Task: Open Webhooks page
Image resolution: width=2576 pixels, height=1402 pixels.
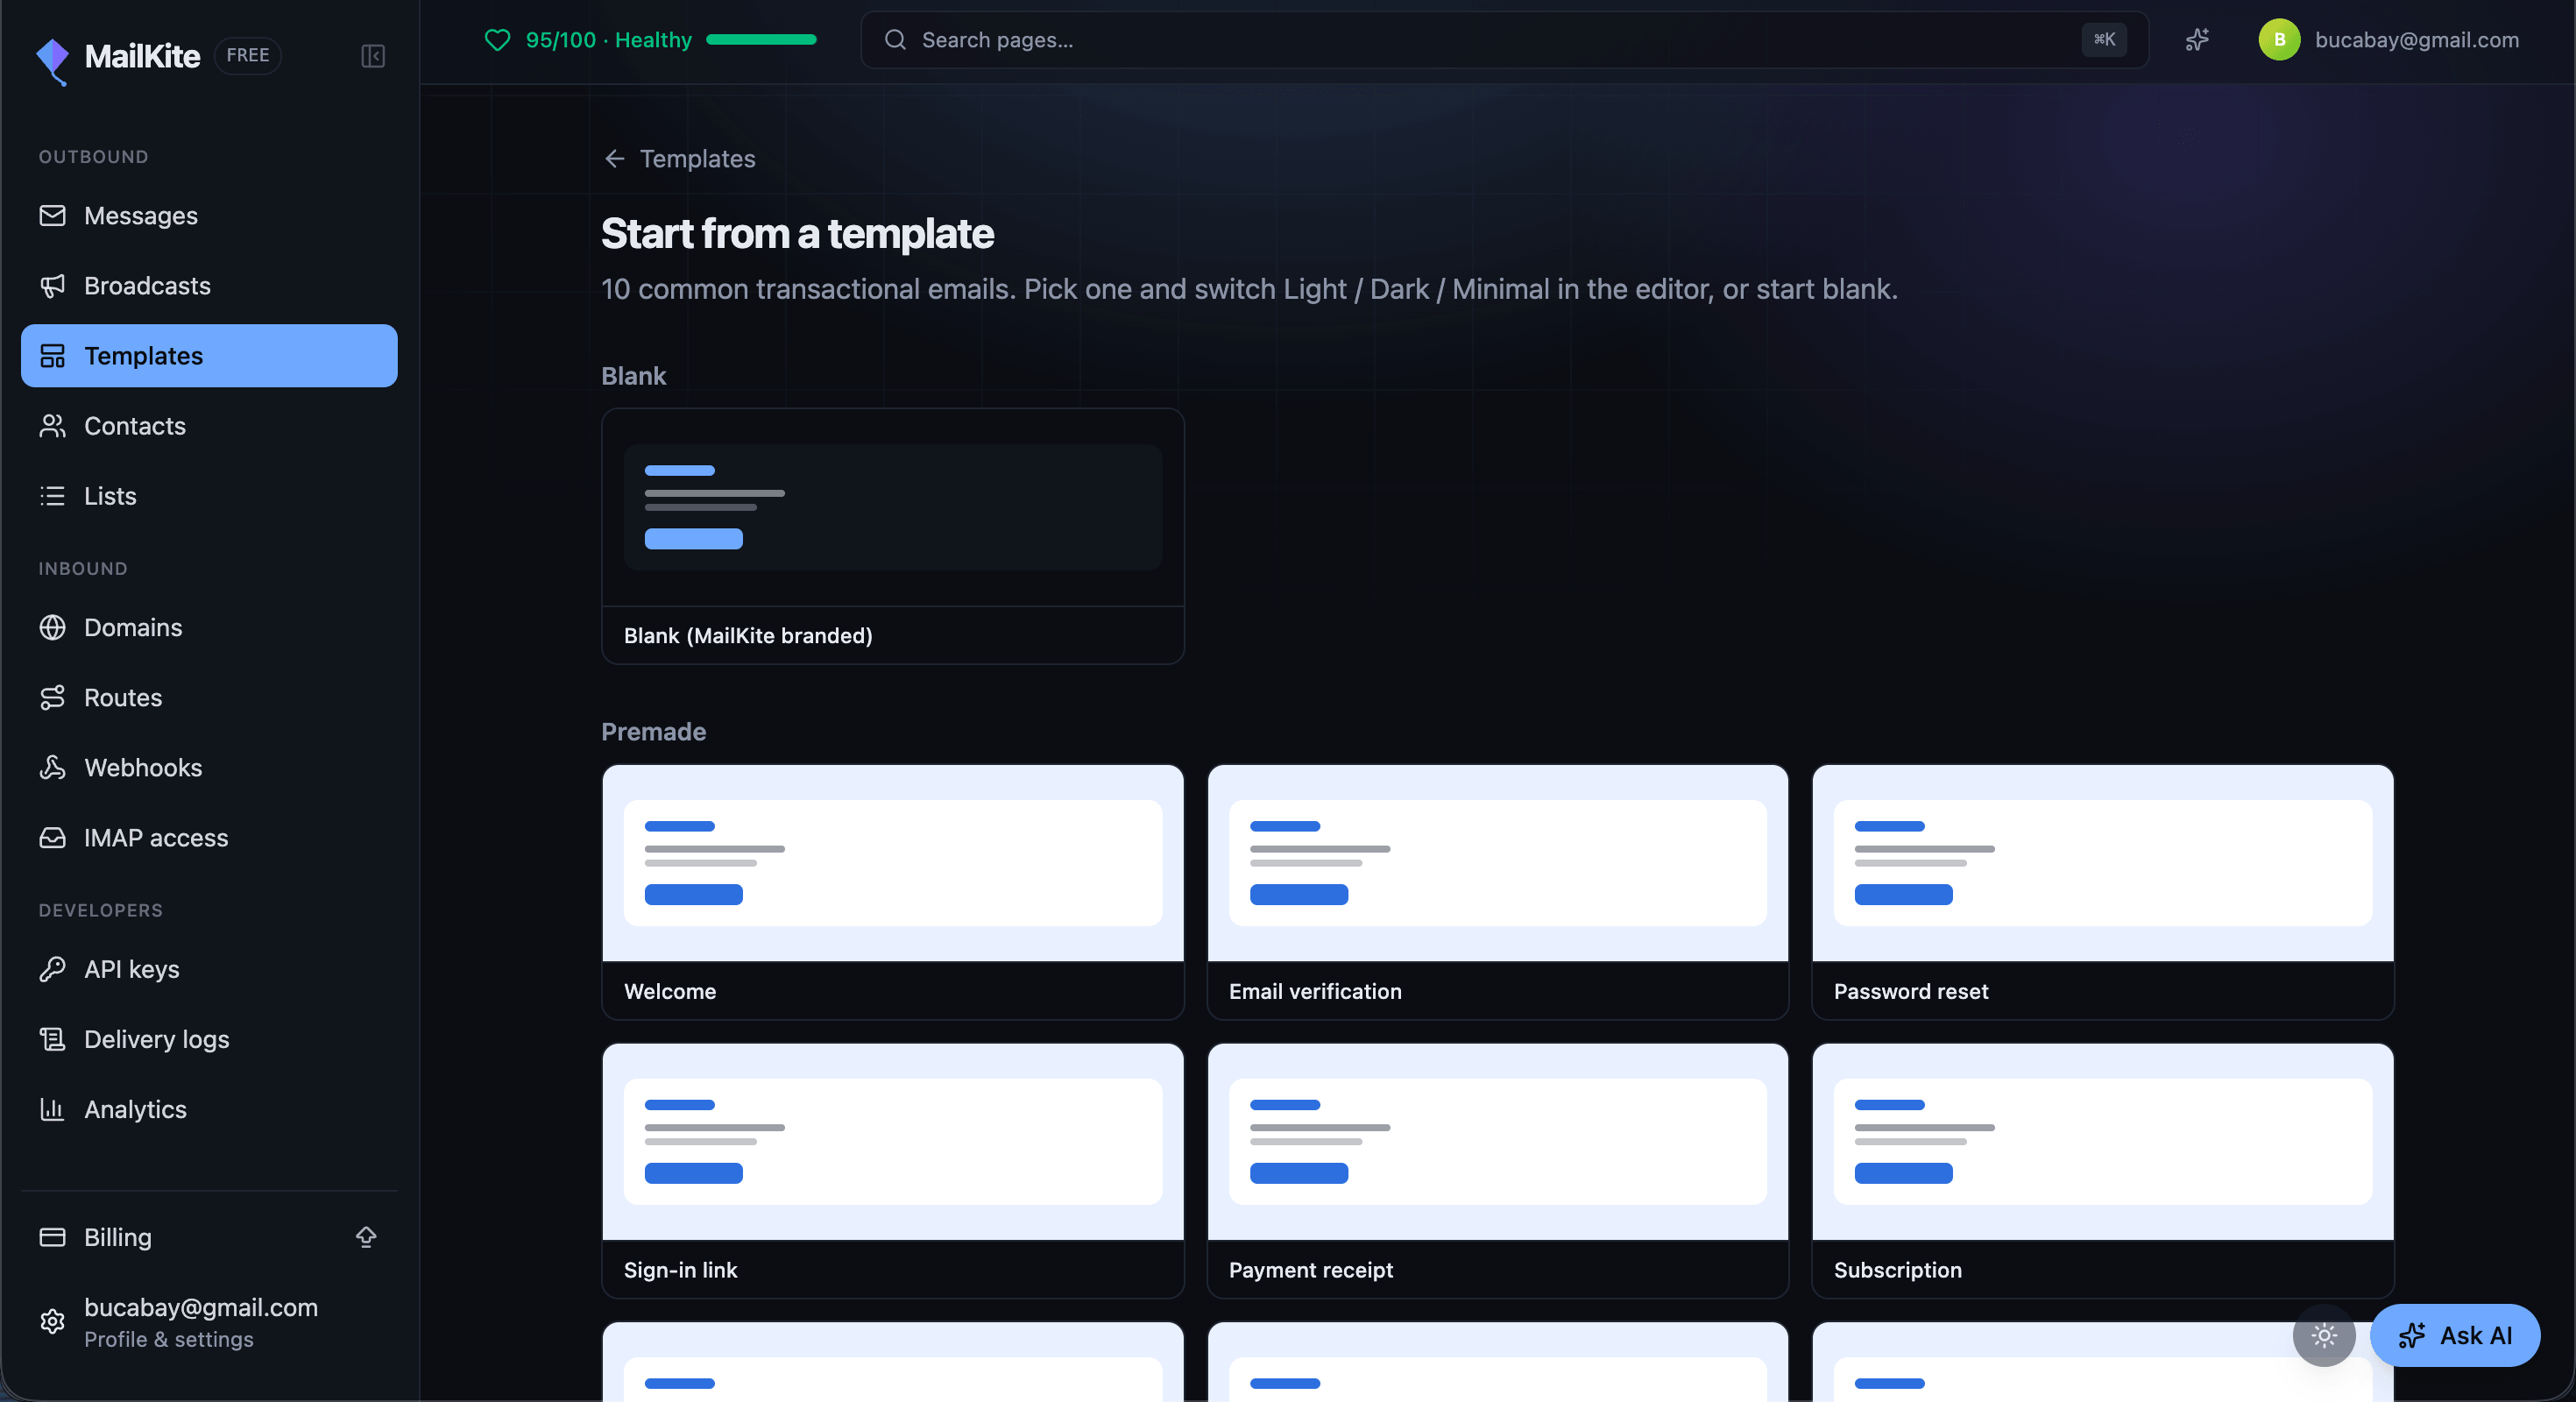Action: pyautogui.click(x=209, y=767)
